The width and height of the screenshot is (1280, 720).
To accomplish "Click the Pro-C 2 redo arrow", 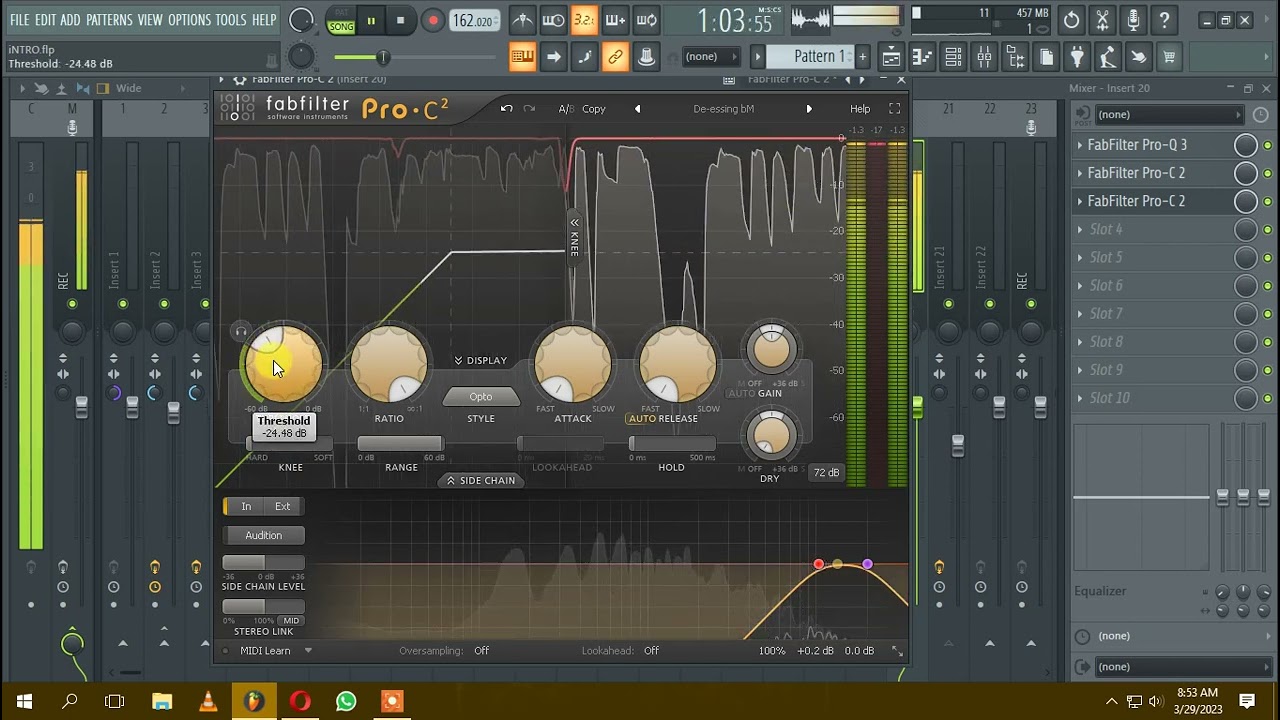I will 529,108.
